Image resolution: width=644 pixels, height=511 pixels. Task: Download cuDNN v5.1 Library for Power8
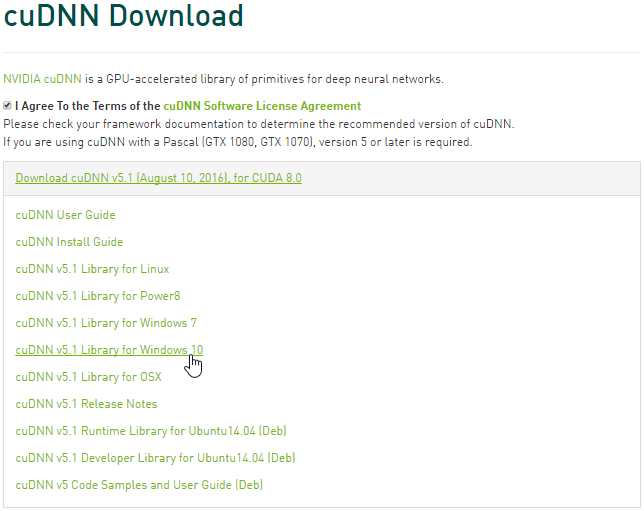tap(98, 296)
